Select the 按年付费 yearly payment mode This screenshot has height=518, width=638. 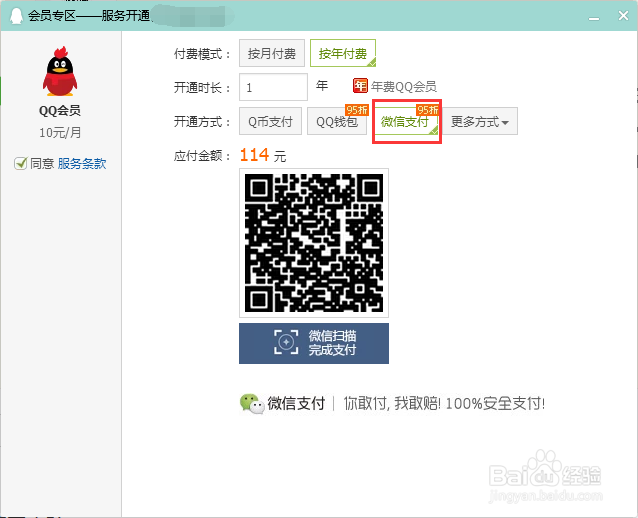343,53
